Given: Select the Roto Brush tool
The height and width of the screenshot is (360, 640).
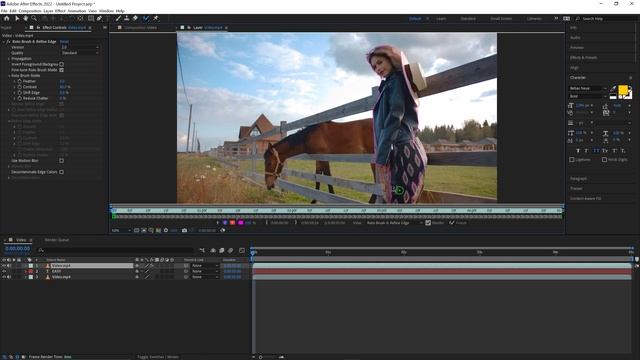Looking at the screenshot, I should click(146, 18).
